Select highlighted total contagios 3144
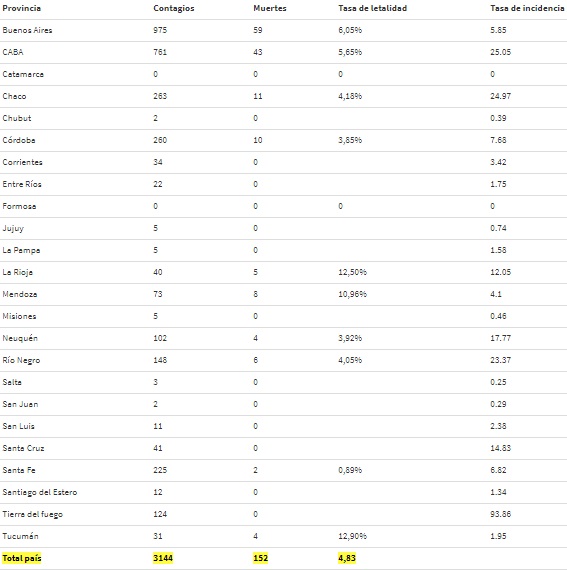 [163, 558]
